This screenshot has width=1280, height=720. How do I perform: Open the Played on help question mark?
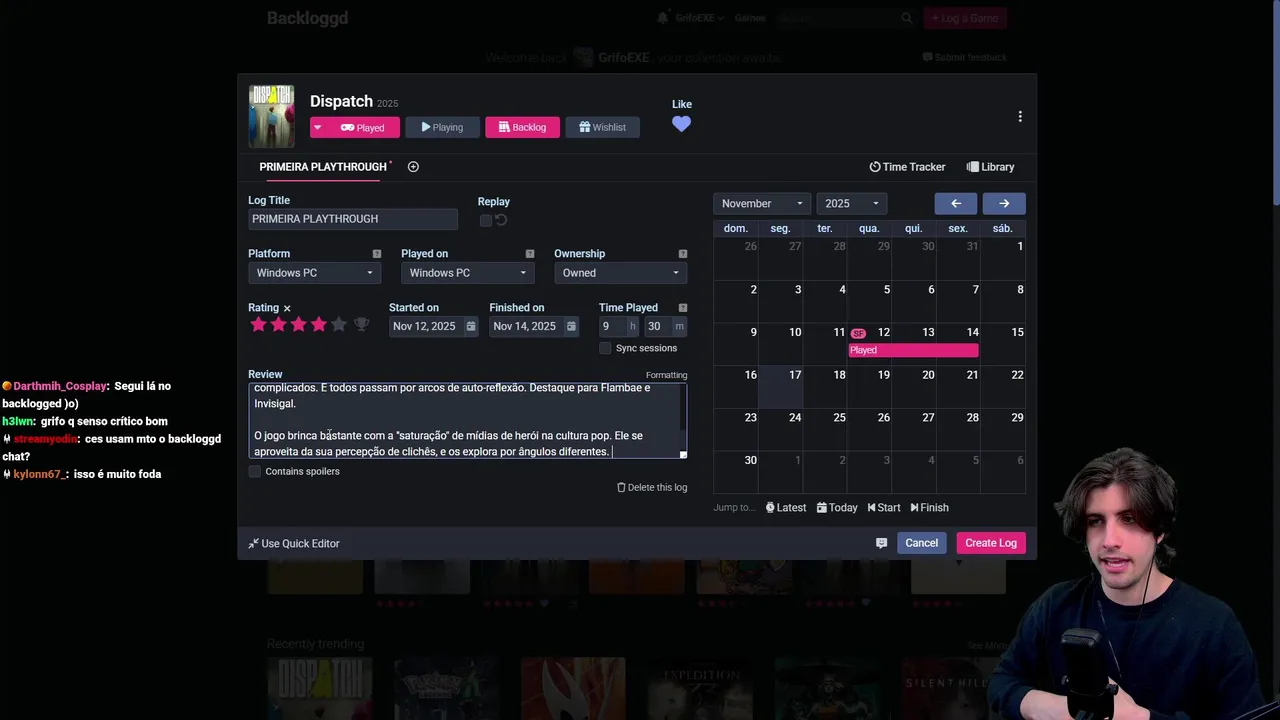[x=530, y=254]
